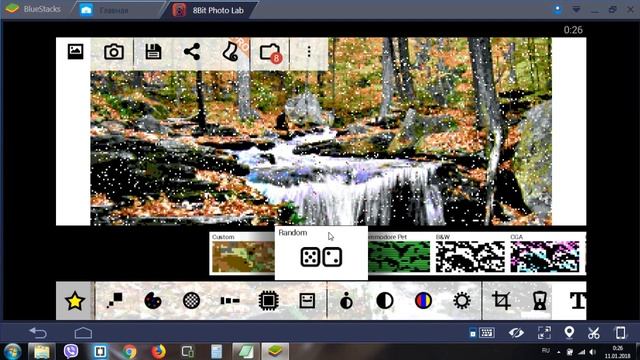Select the pixel aspect blocks icon
Screen dimensions: 640x360
pyautogui.click(x=230, y=301)
